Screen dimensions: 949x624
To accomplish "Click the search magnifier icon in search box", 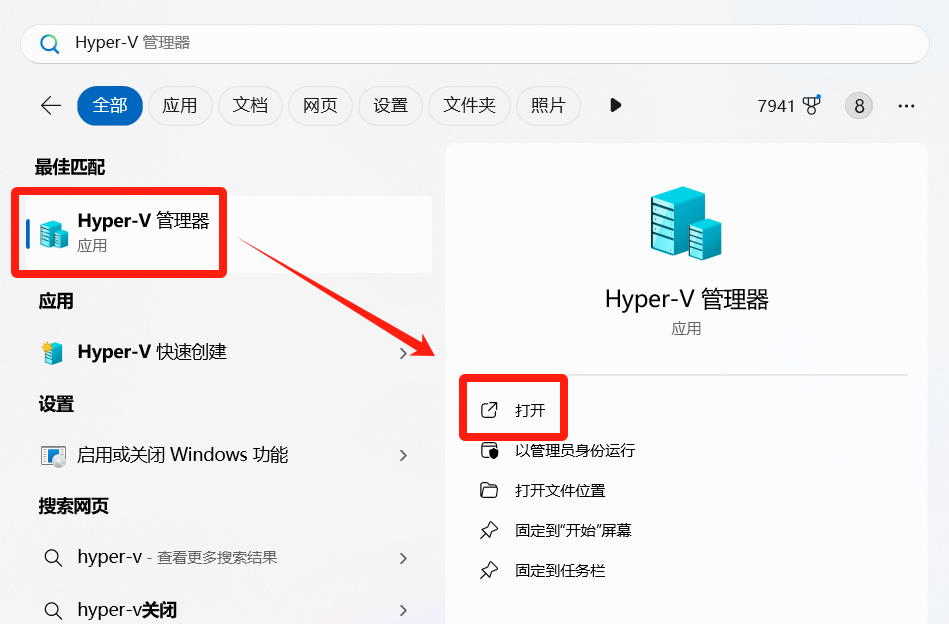I will (x=48, y=43).
